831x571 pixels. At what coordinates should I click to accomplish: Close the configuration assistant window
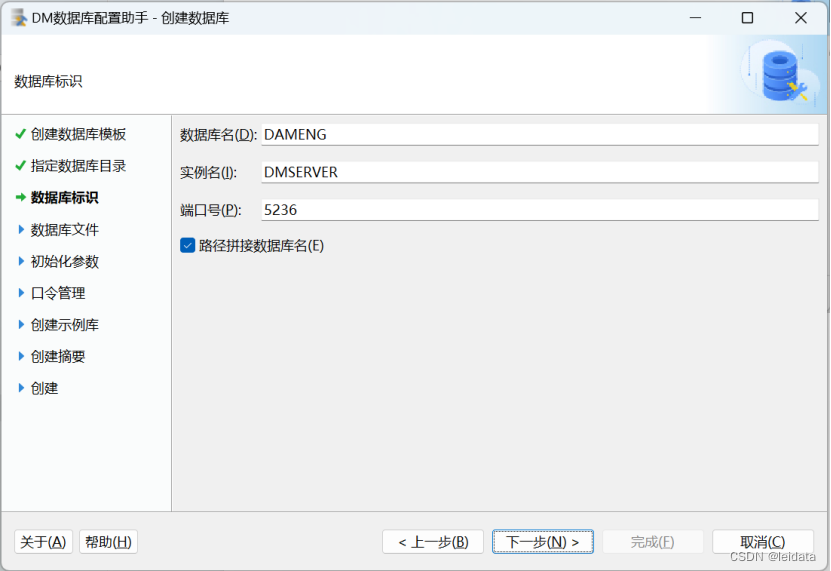pos(801,18)
